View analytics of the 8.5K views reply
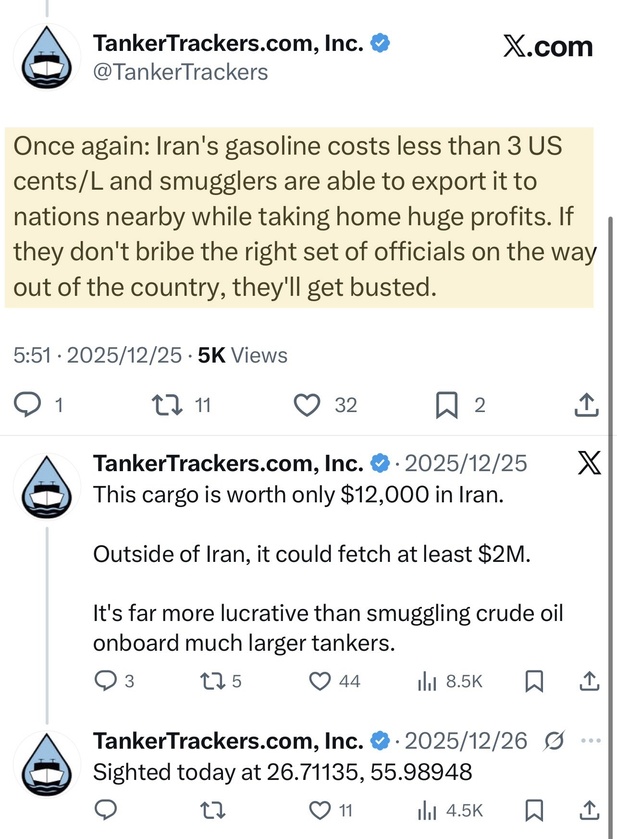Image resolution: width=617 pixels, height=839 pixels. pos(428,681)
